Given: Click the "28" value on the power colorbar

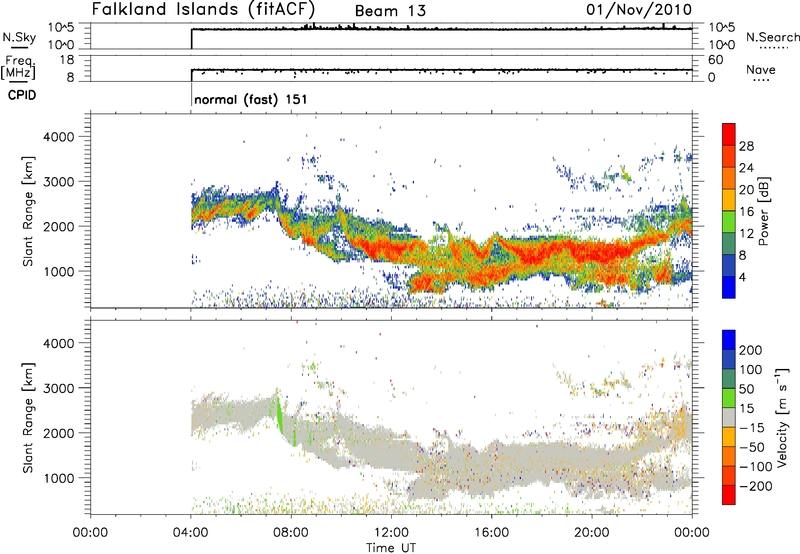Looking at the screenshot, I should click(x=746, y=146).
